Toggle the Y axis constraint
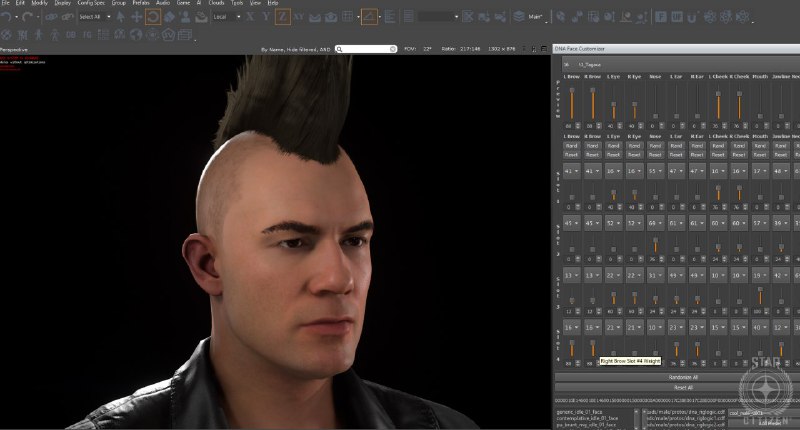The width and height of the screenshot is (800, 430). 266,17
